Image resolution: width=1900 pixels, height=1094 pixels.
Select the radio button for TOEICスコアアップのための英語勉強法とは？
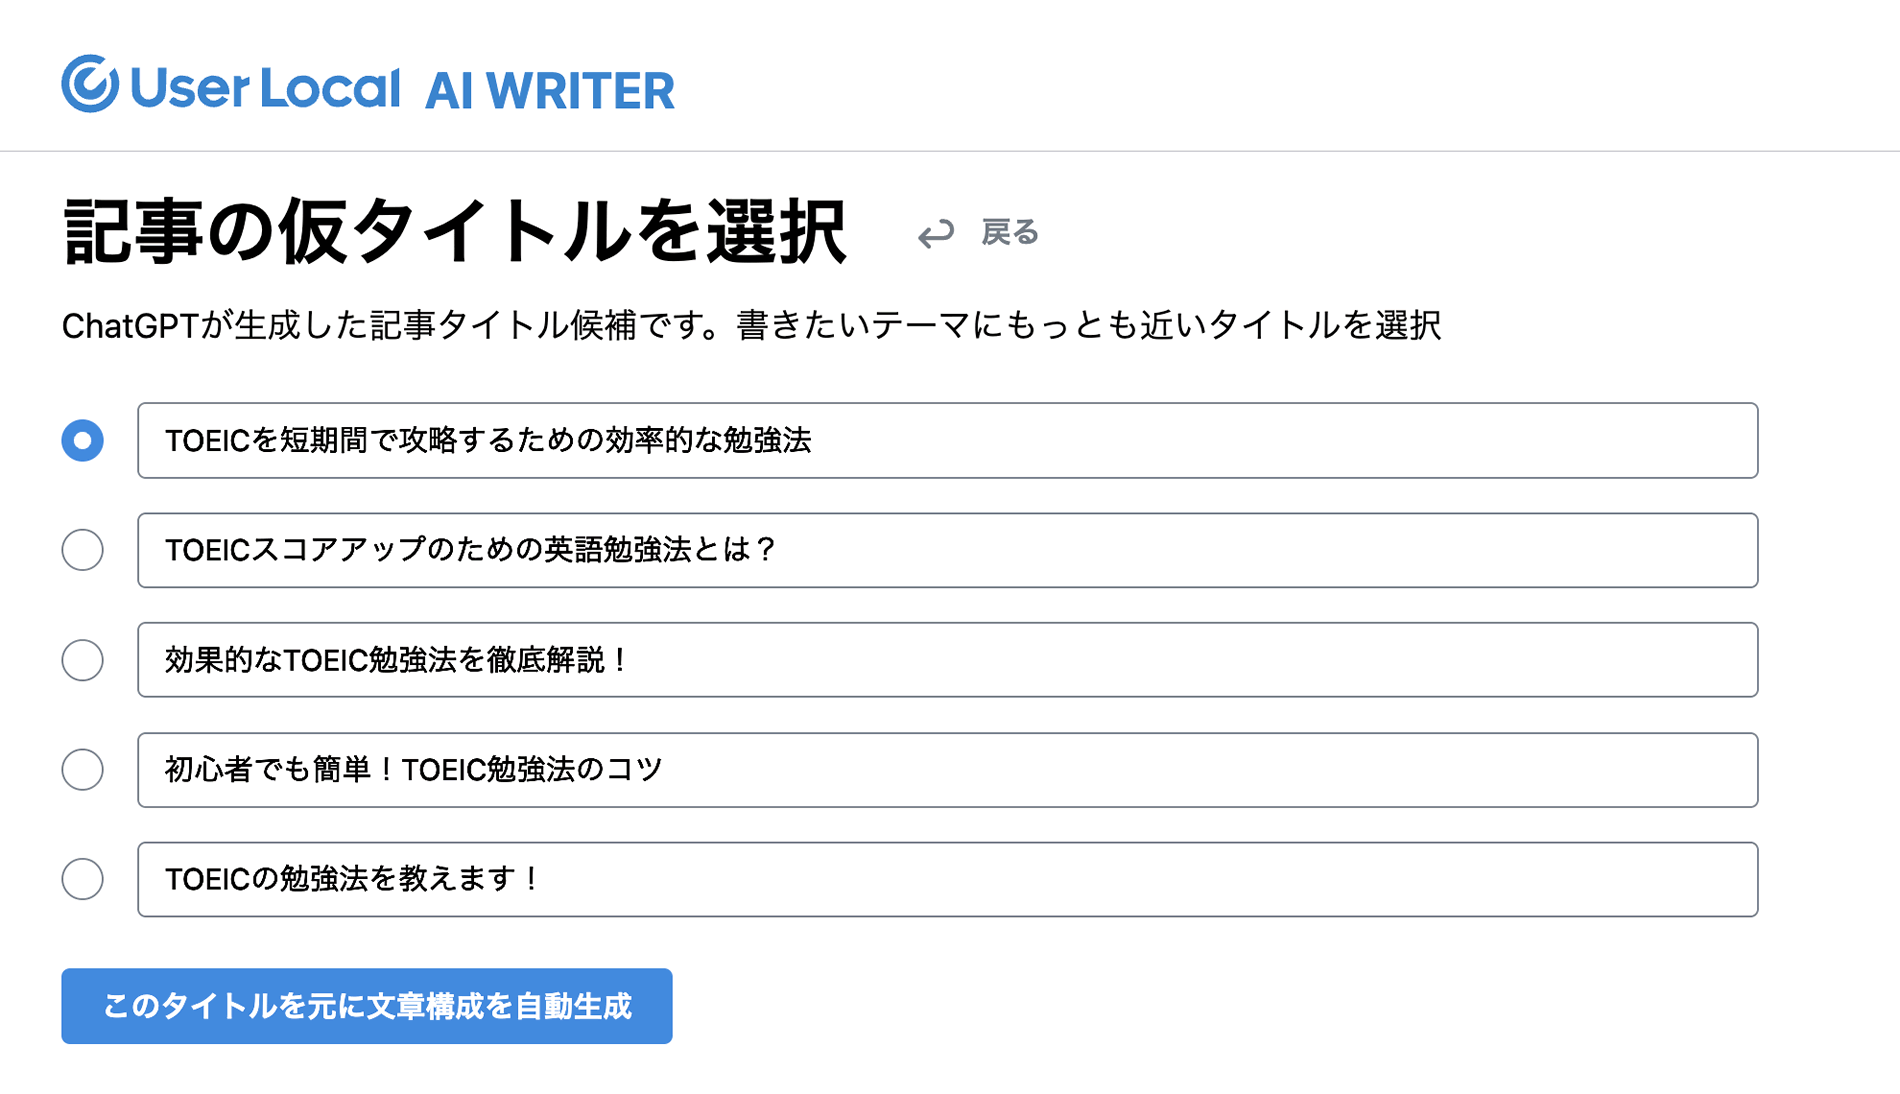[83, 550]
